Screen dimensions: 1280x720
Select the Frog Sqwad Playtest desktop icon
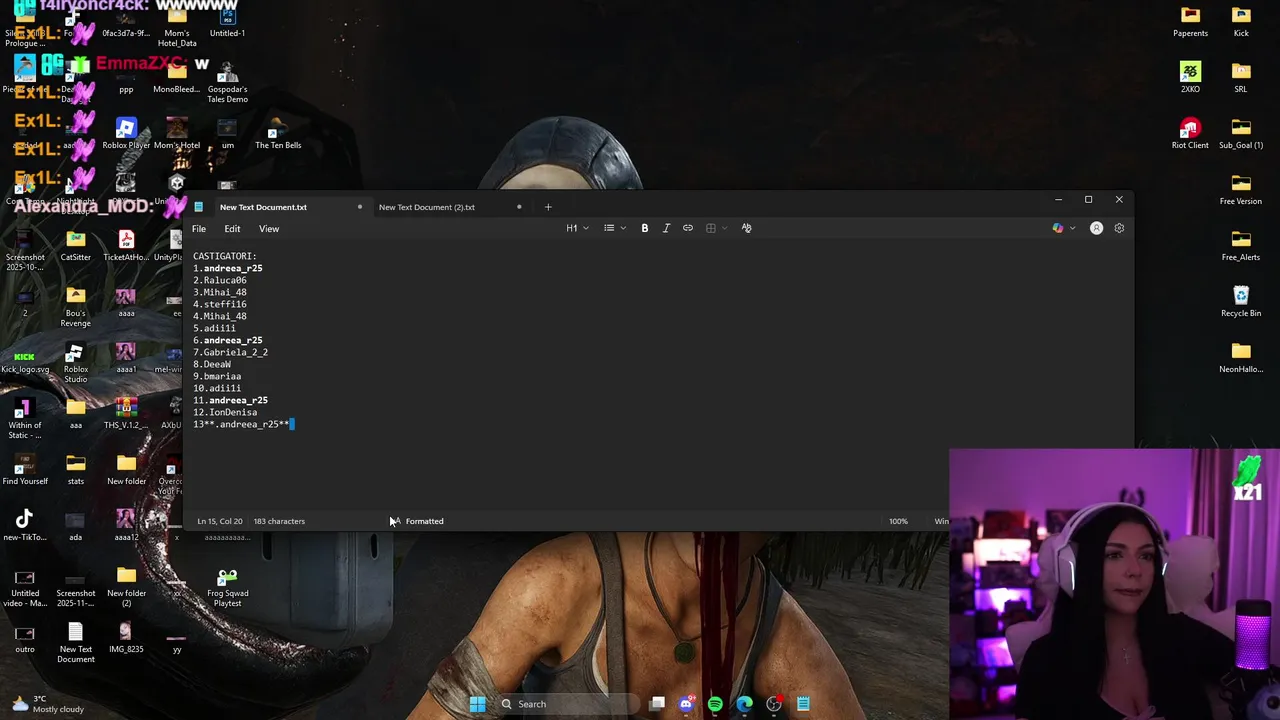pyautogui.click(x=227, y=588)
